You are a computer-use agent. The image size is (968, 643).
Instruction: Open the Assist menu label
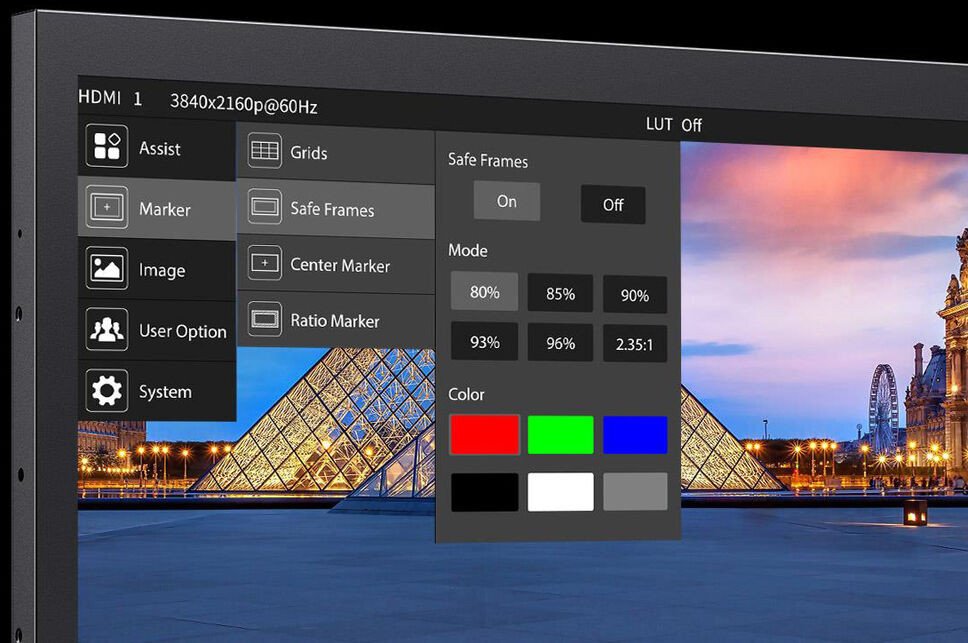point(159,149)
